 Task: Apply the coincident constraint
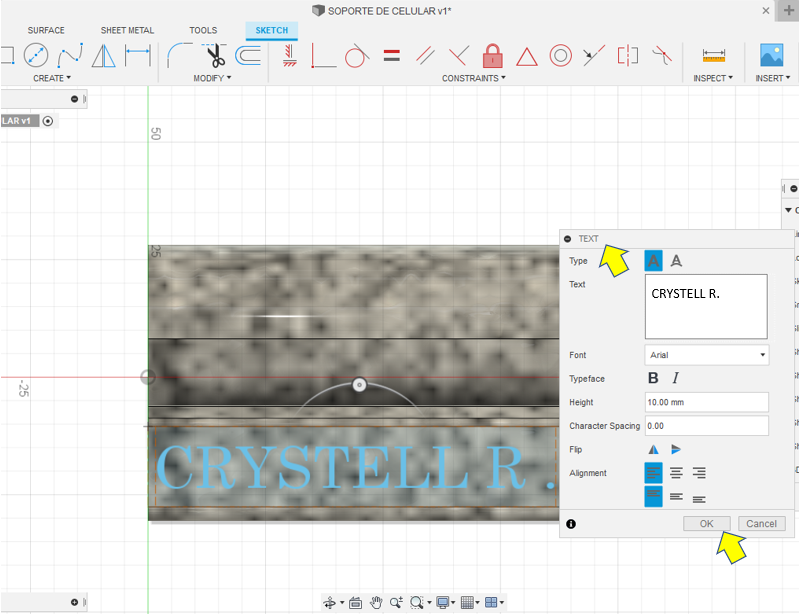coord(323,56)
